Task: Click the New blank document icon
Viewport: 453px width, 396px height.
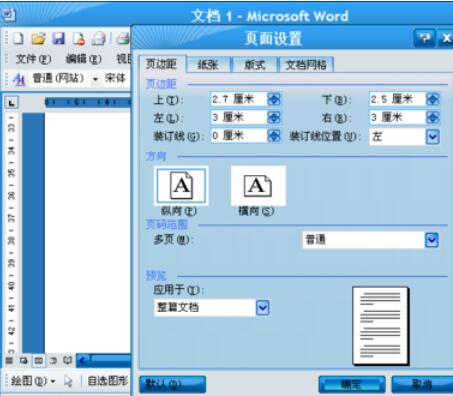Action: coord(18,38)
